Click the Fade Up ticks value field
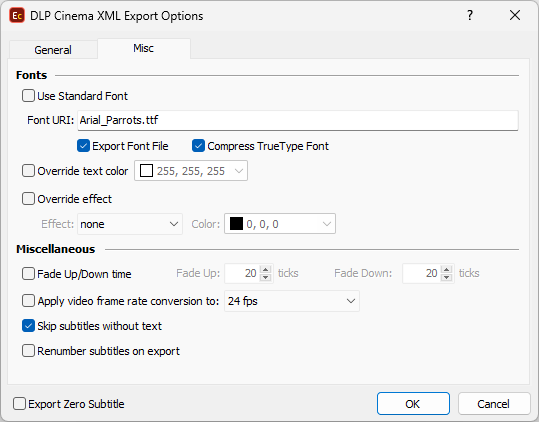 (x=242, y=274)
